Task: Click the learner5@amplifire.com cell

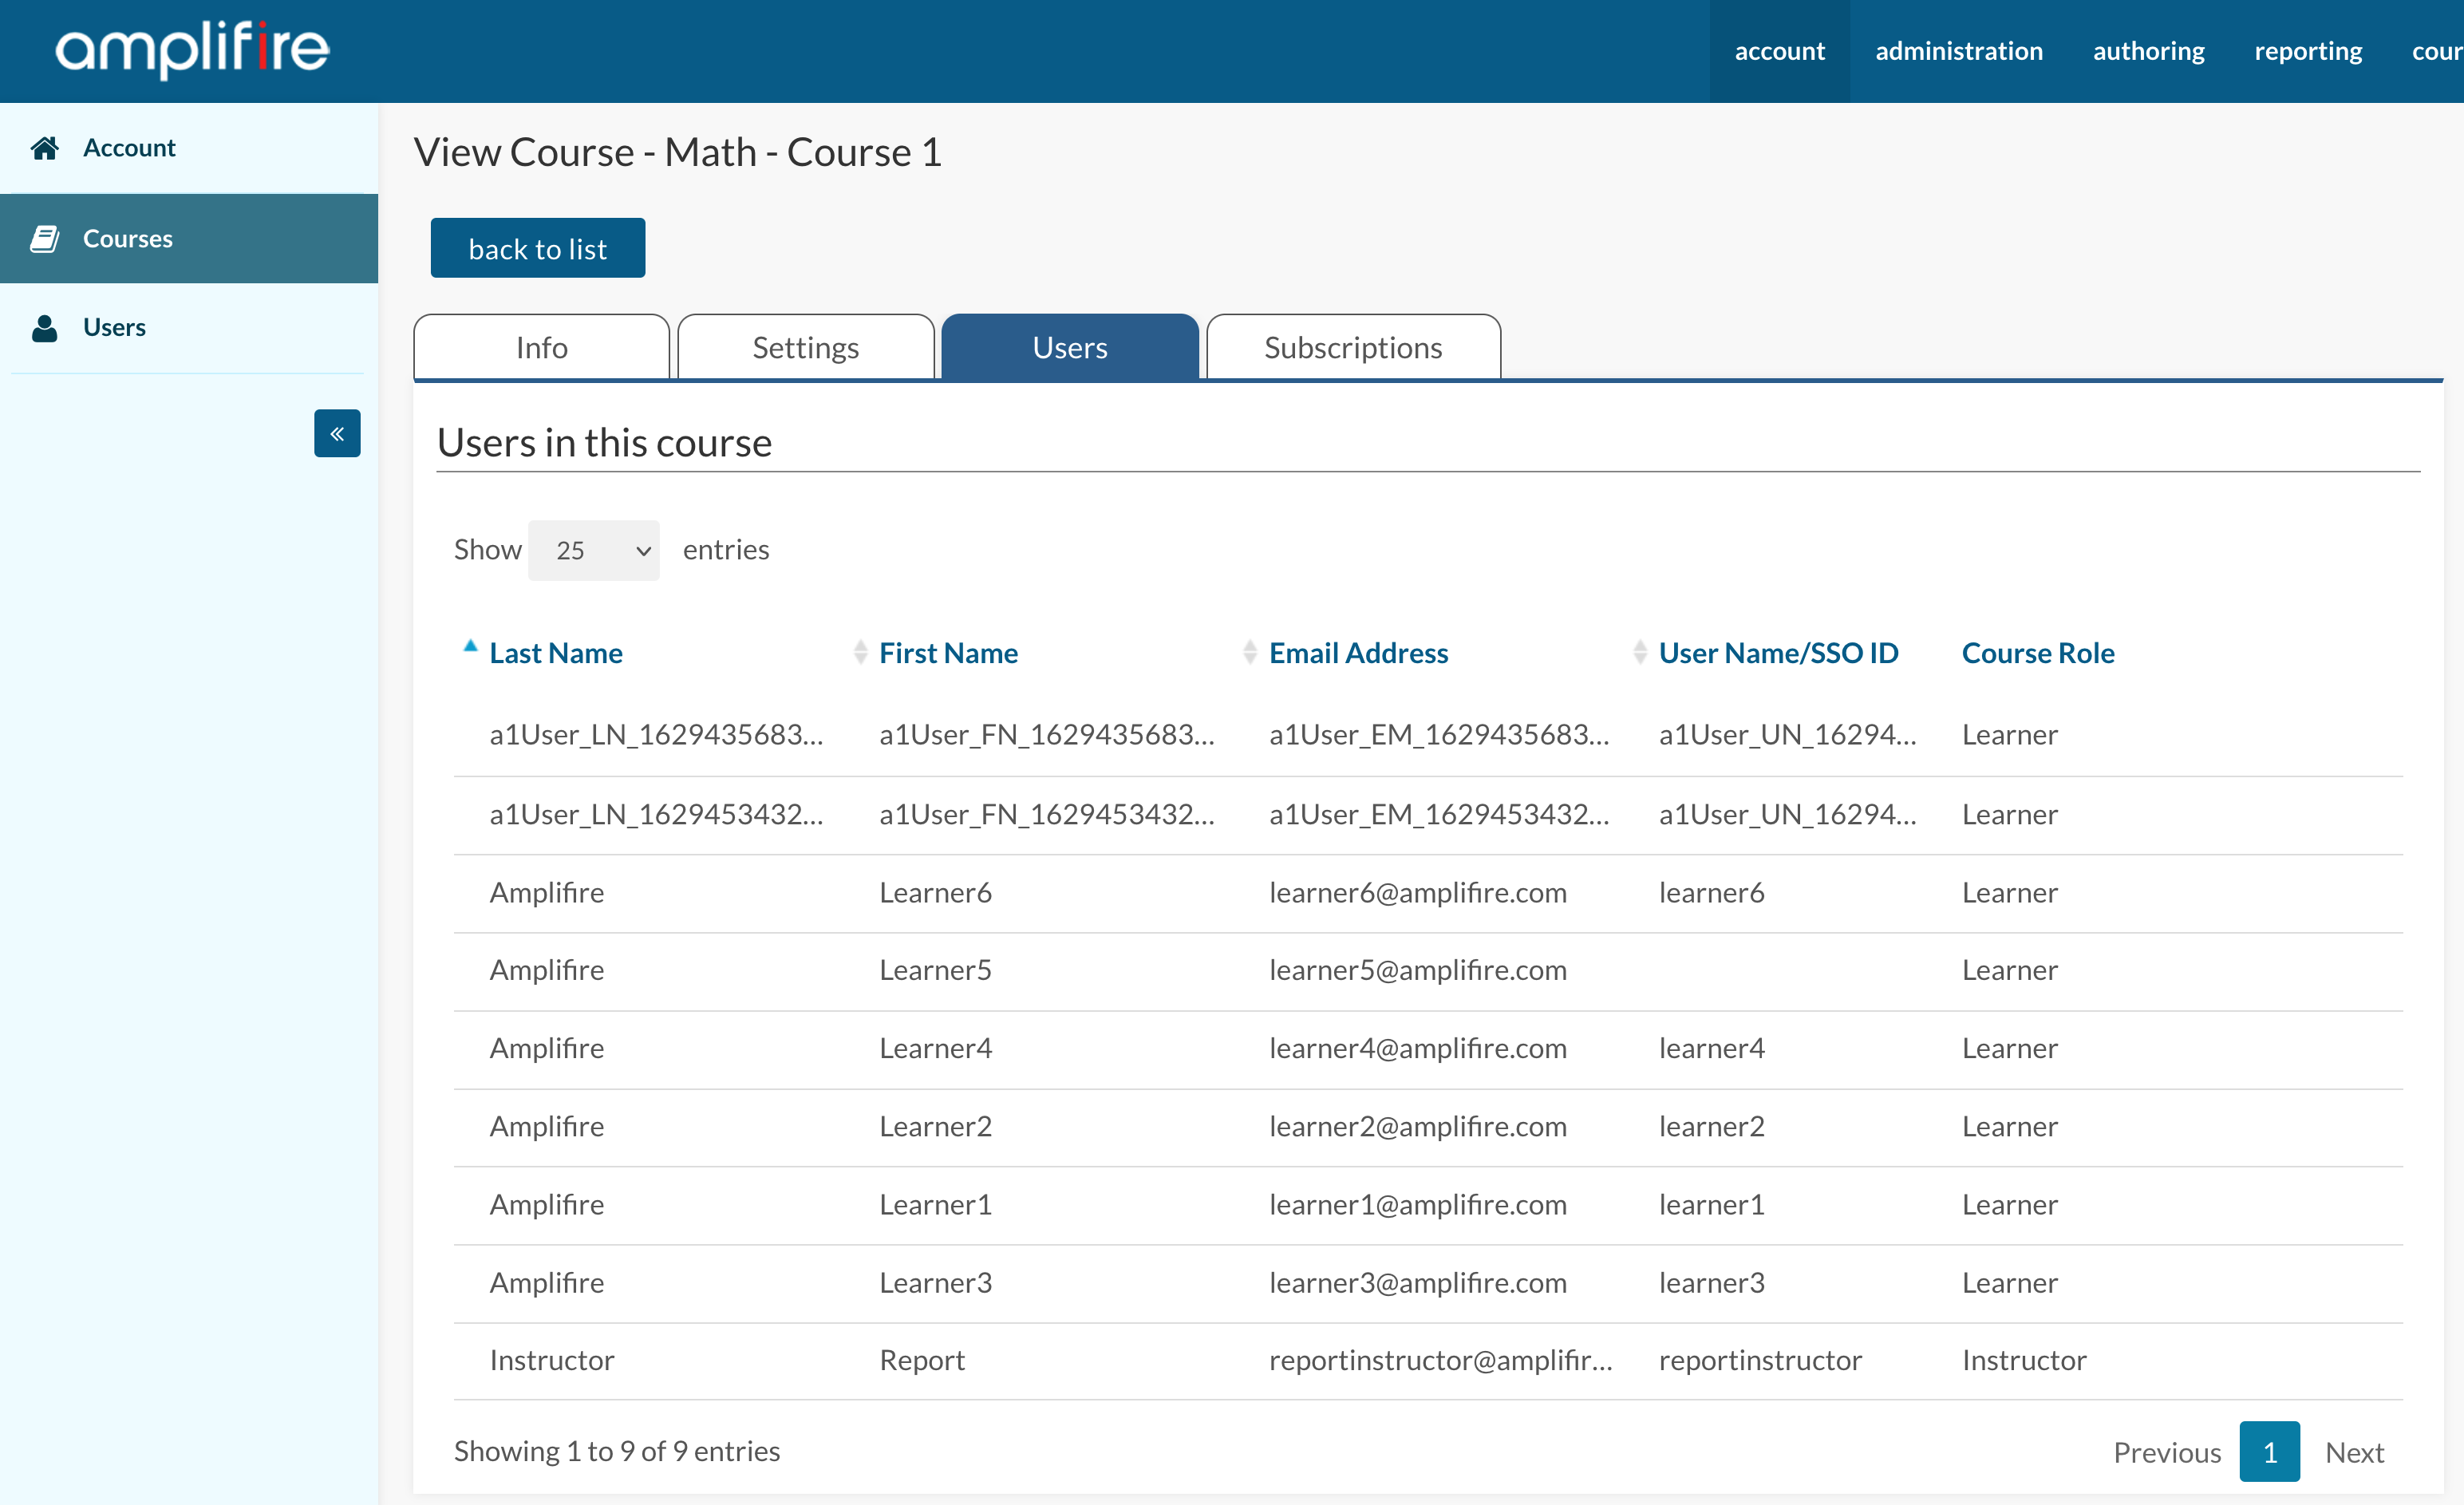Action: coord(1417,970)
